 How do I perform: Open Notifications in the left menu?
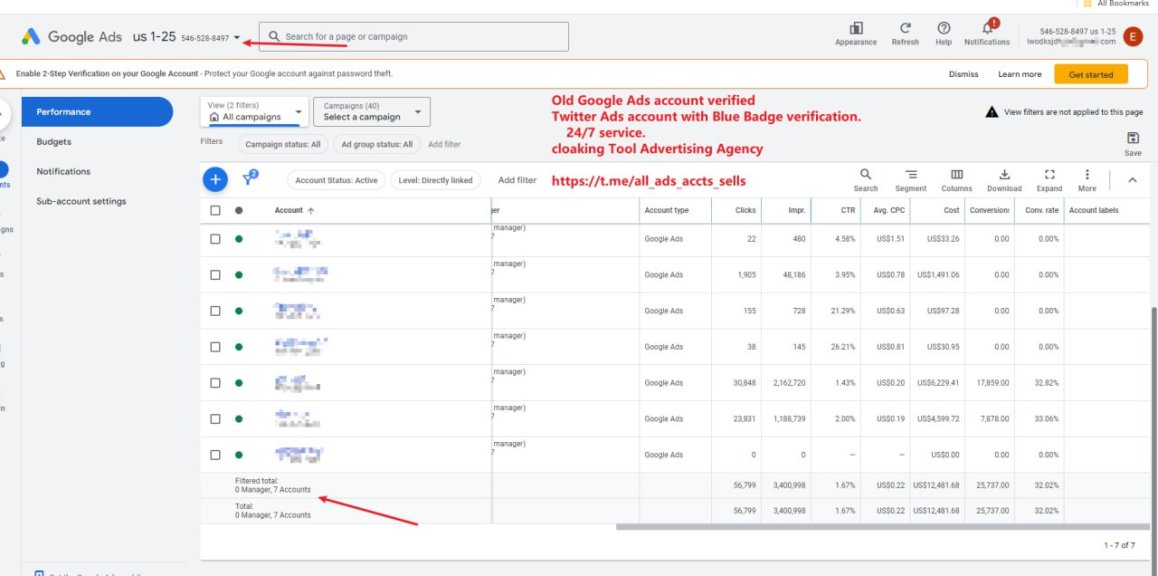pos(63,171)
